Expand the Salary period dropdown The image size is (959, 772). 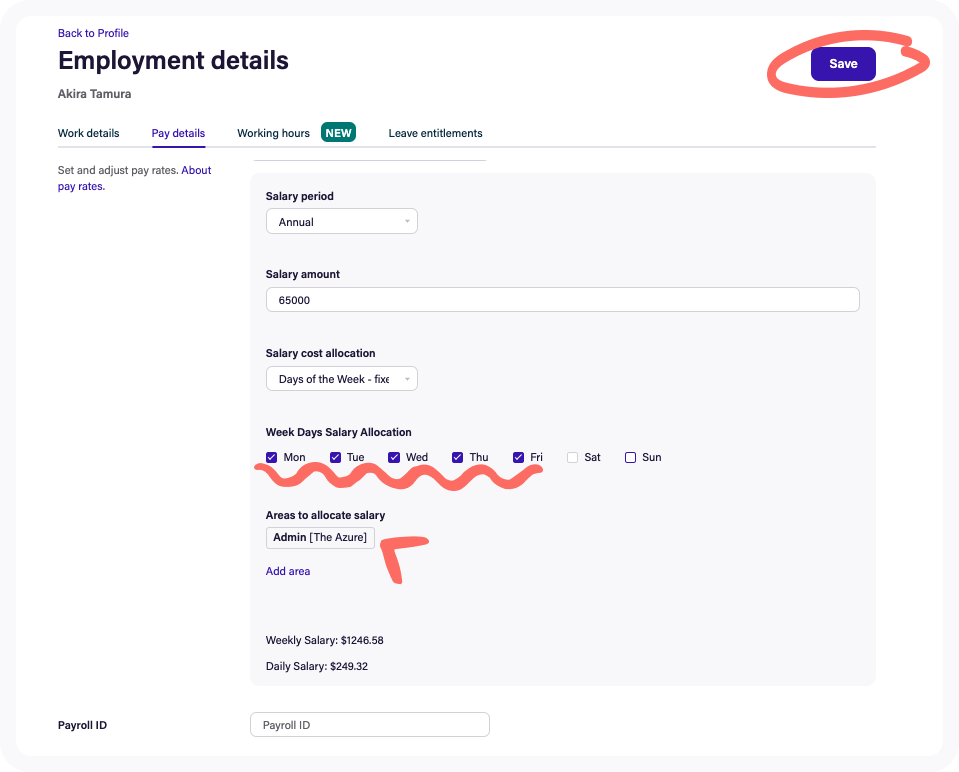point(341,222)
